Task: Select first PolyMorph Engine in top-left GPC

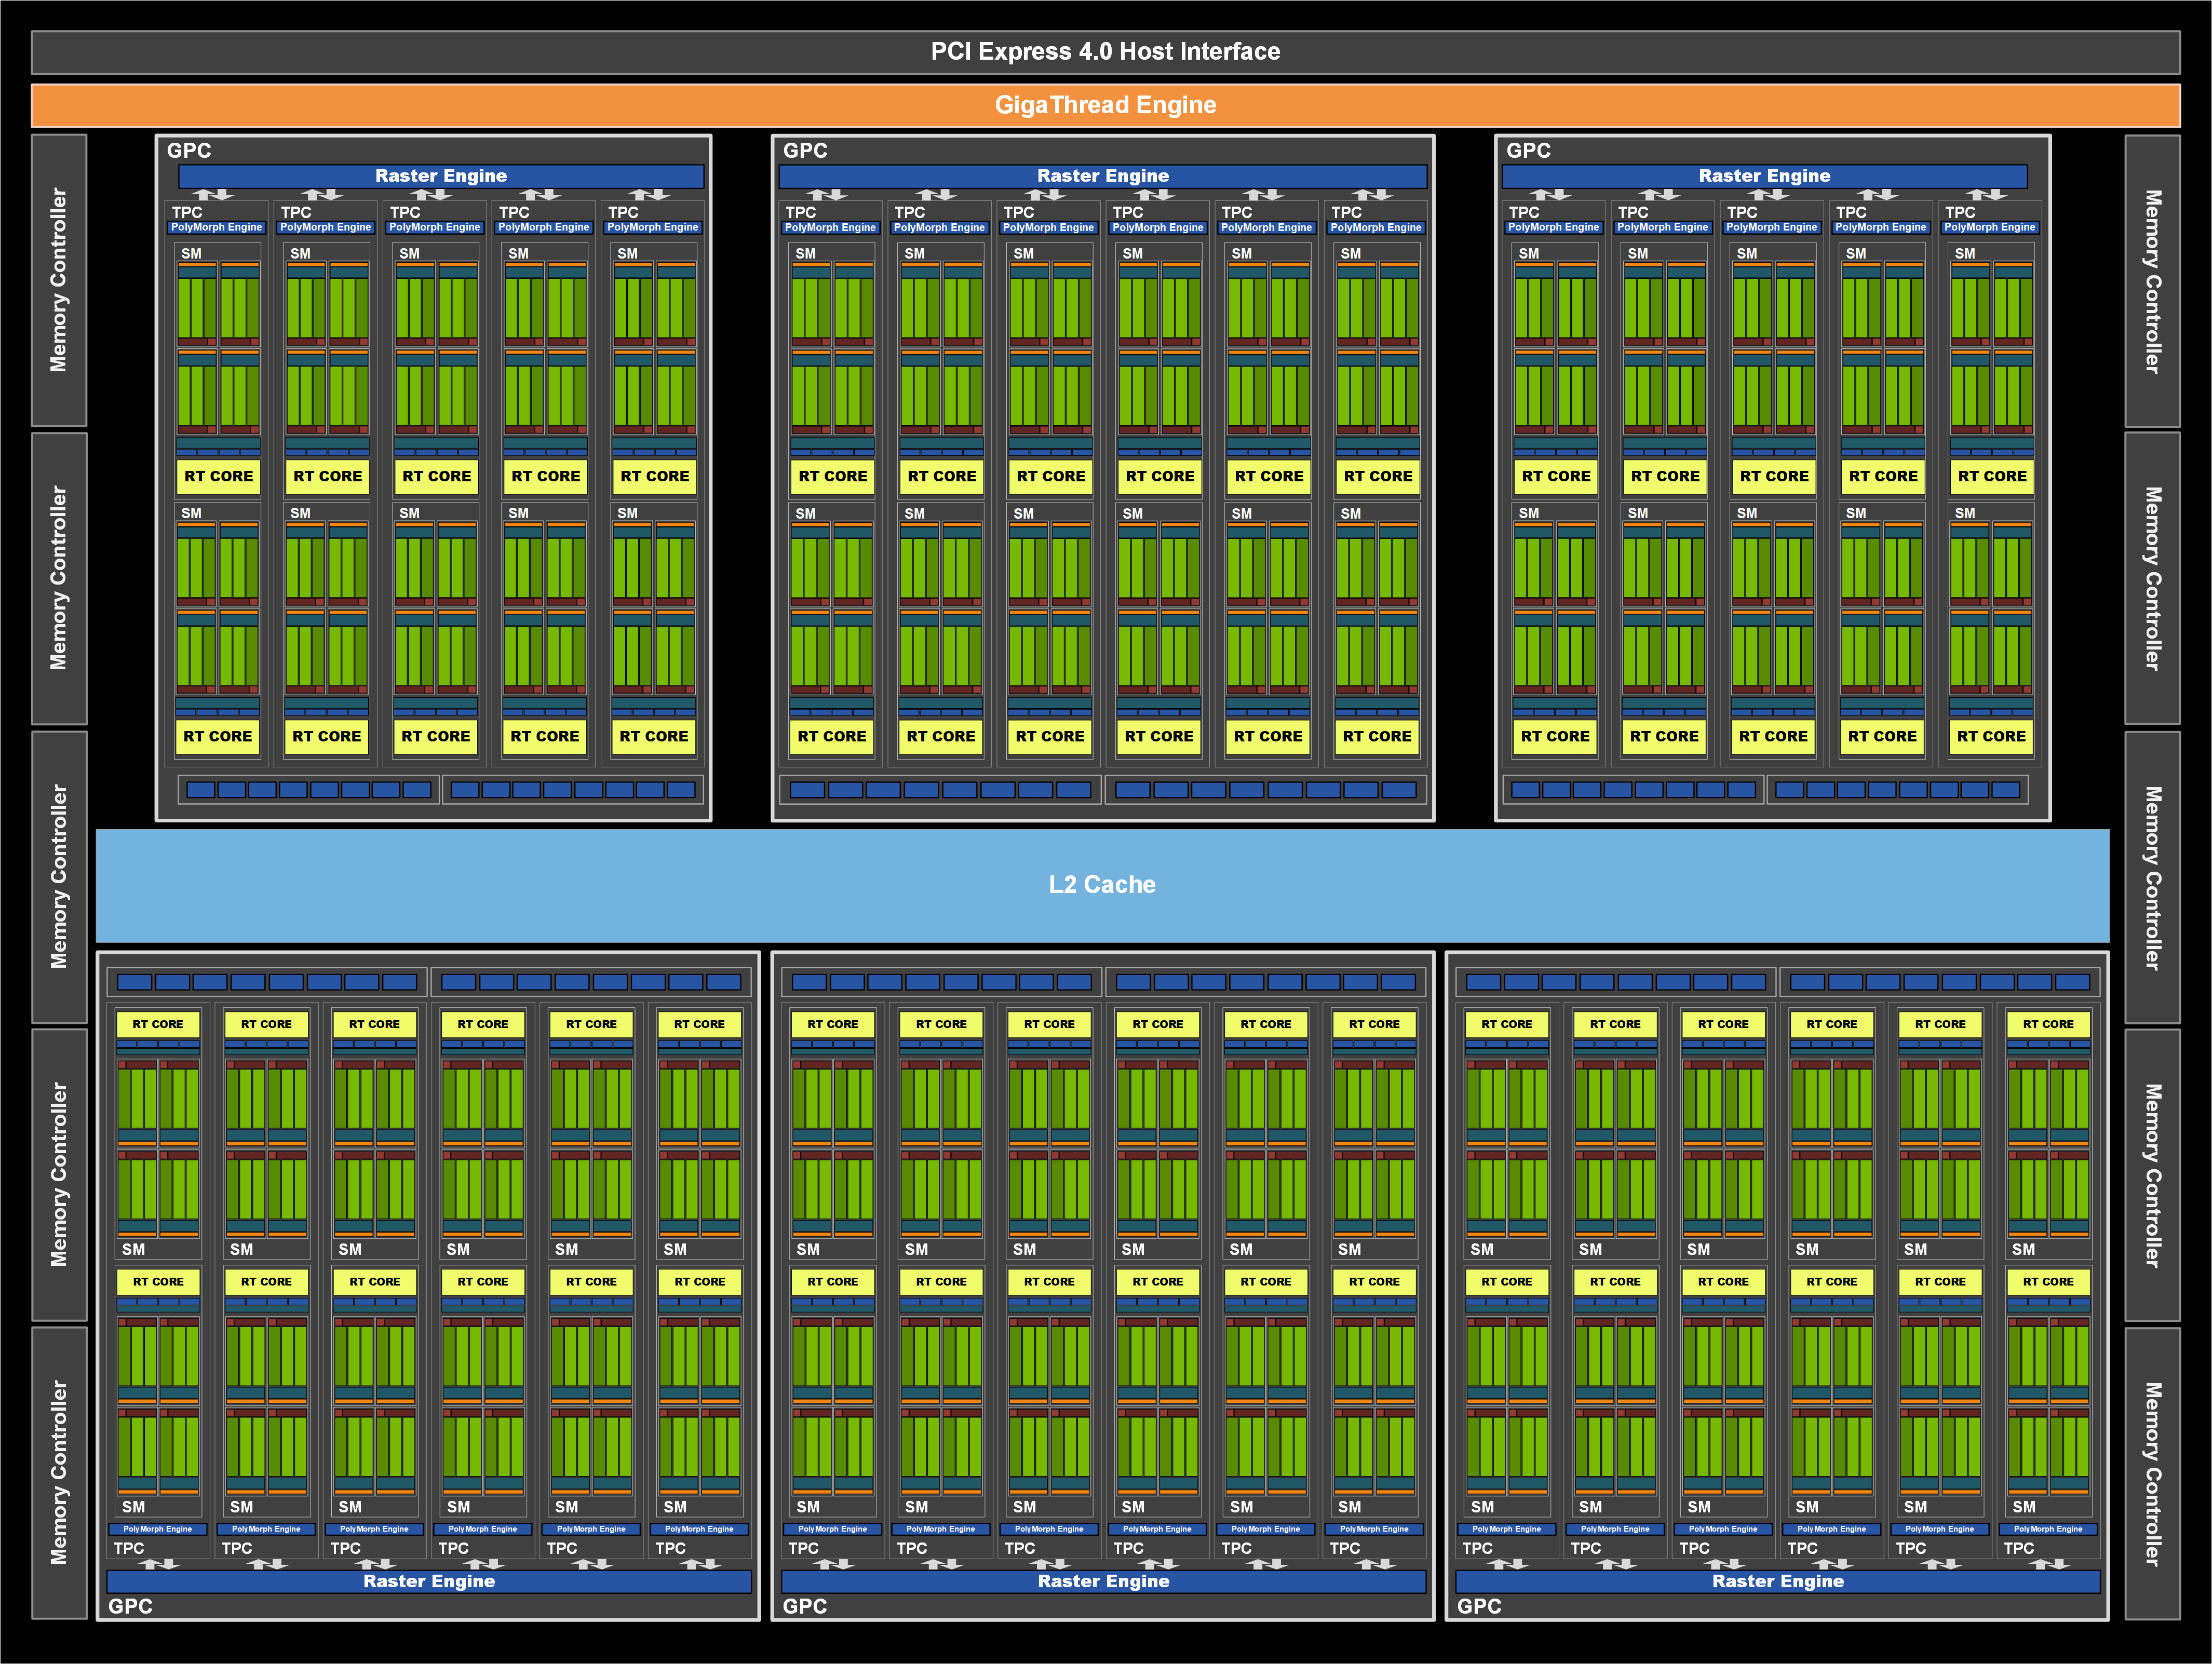Action: coord(216,227)
